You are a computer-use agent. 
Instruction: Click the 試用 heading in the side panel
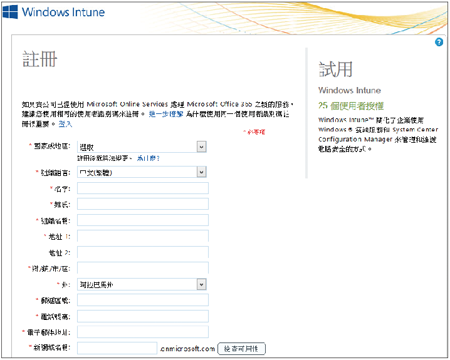[336, 69]
